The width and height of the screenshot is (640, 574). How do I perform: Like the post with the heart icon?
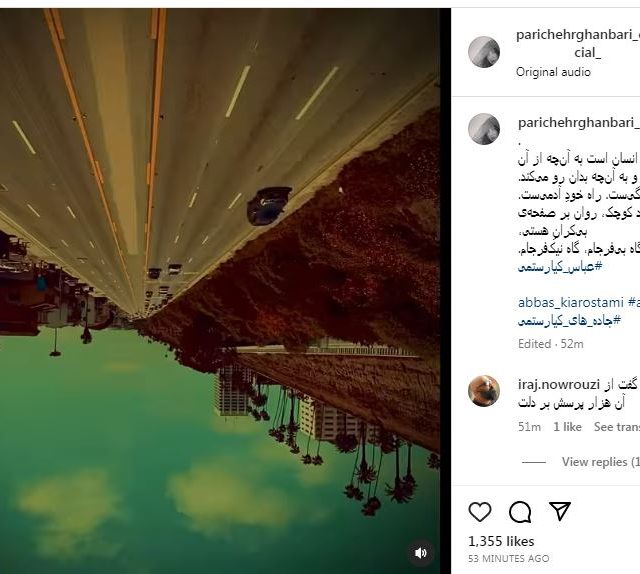tap(480, 512)
